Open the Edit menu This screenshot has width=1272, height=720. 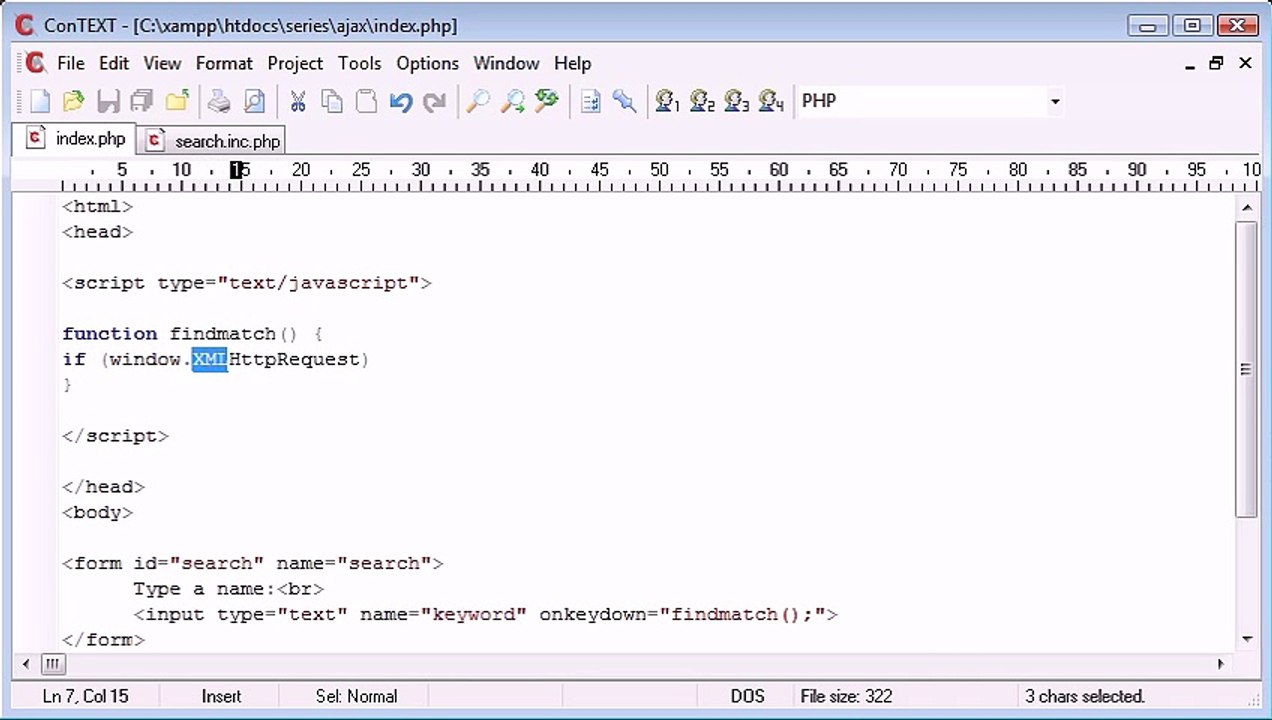(114, 63)
